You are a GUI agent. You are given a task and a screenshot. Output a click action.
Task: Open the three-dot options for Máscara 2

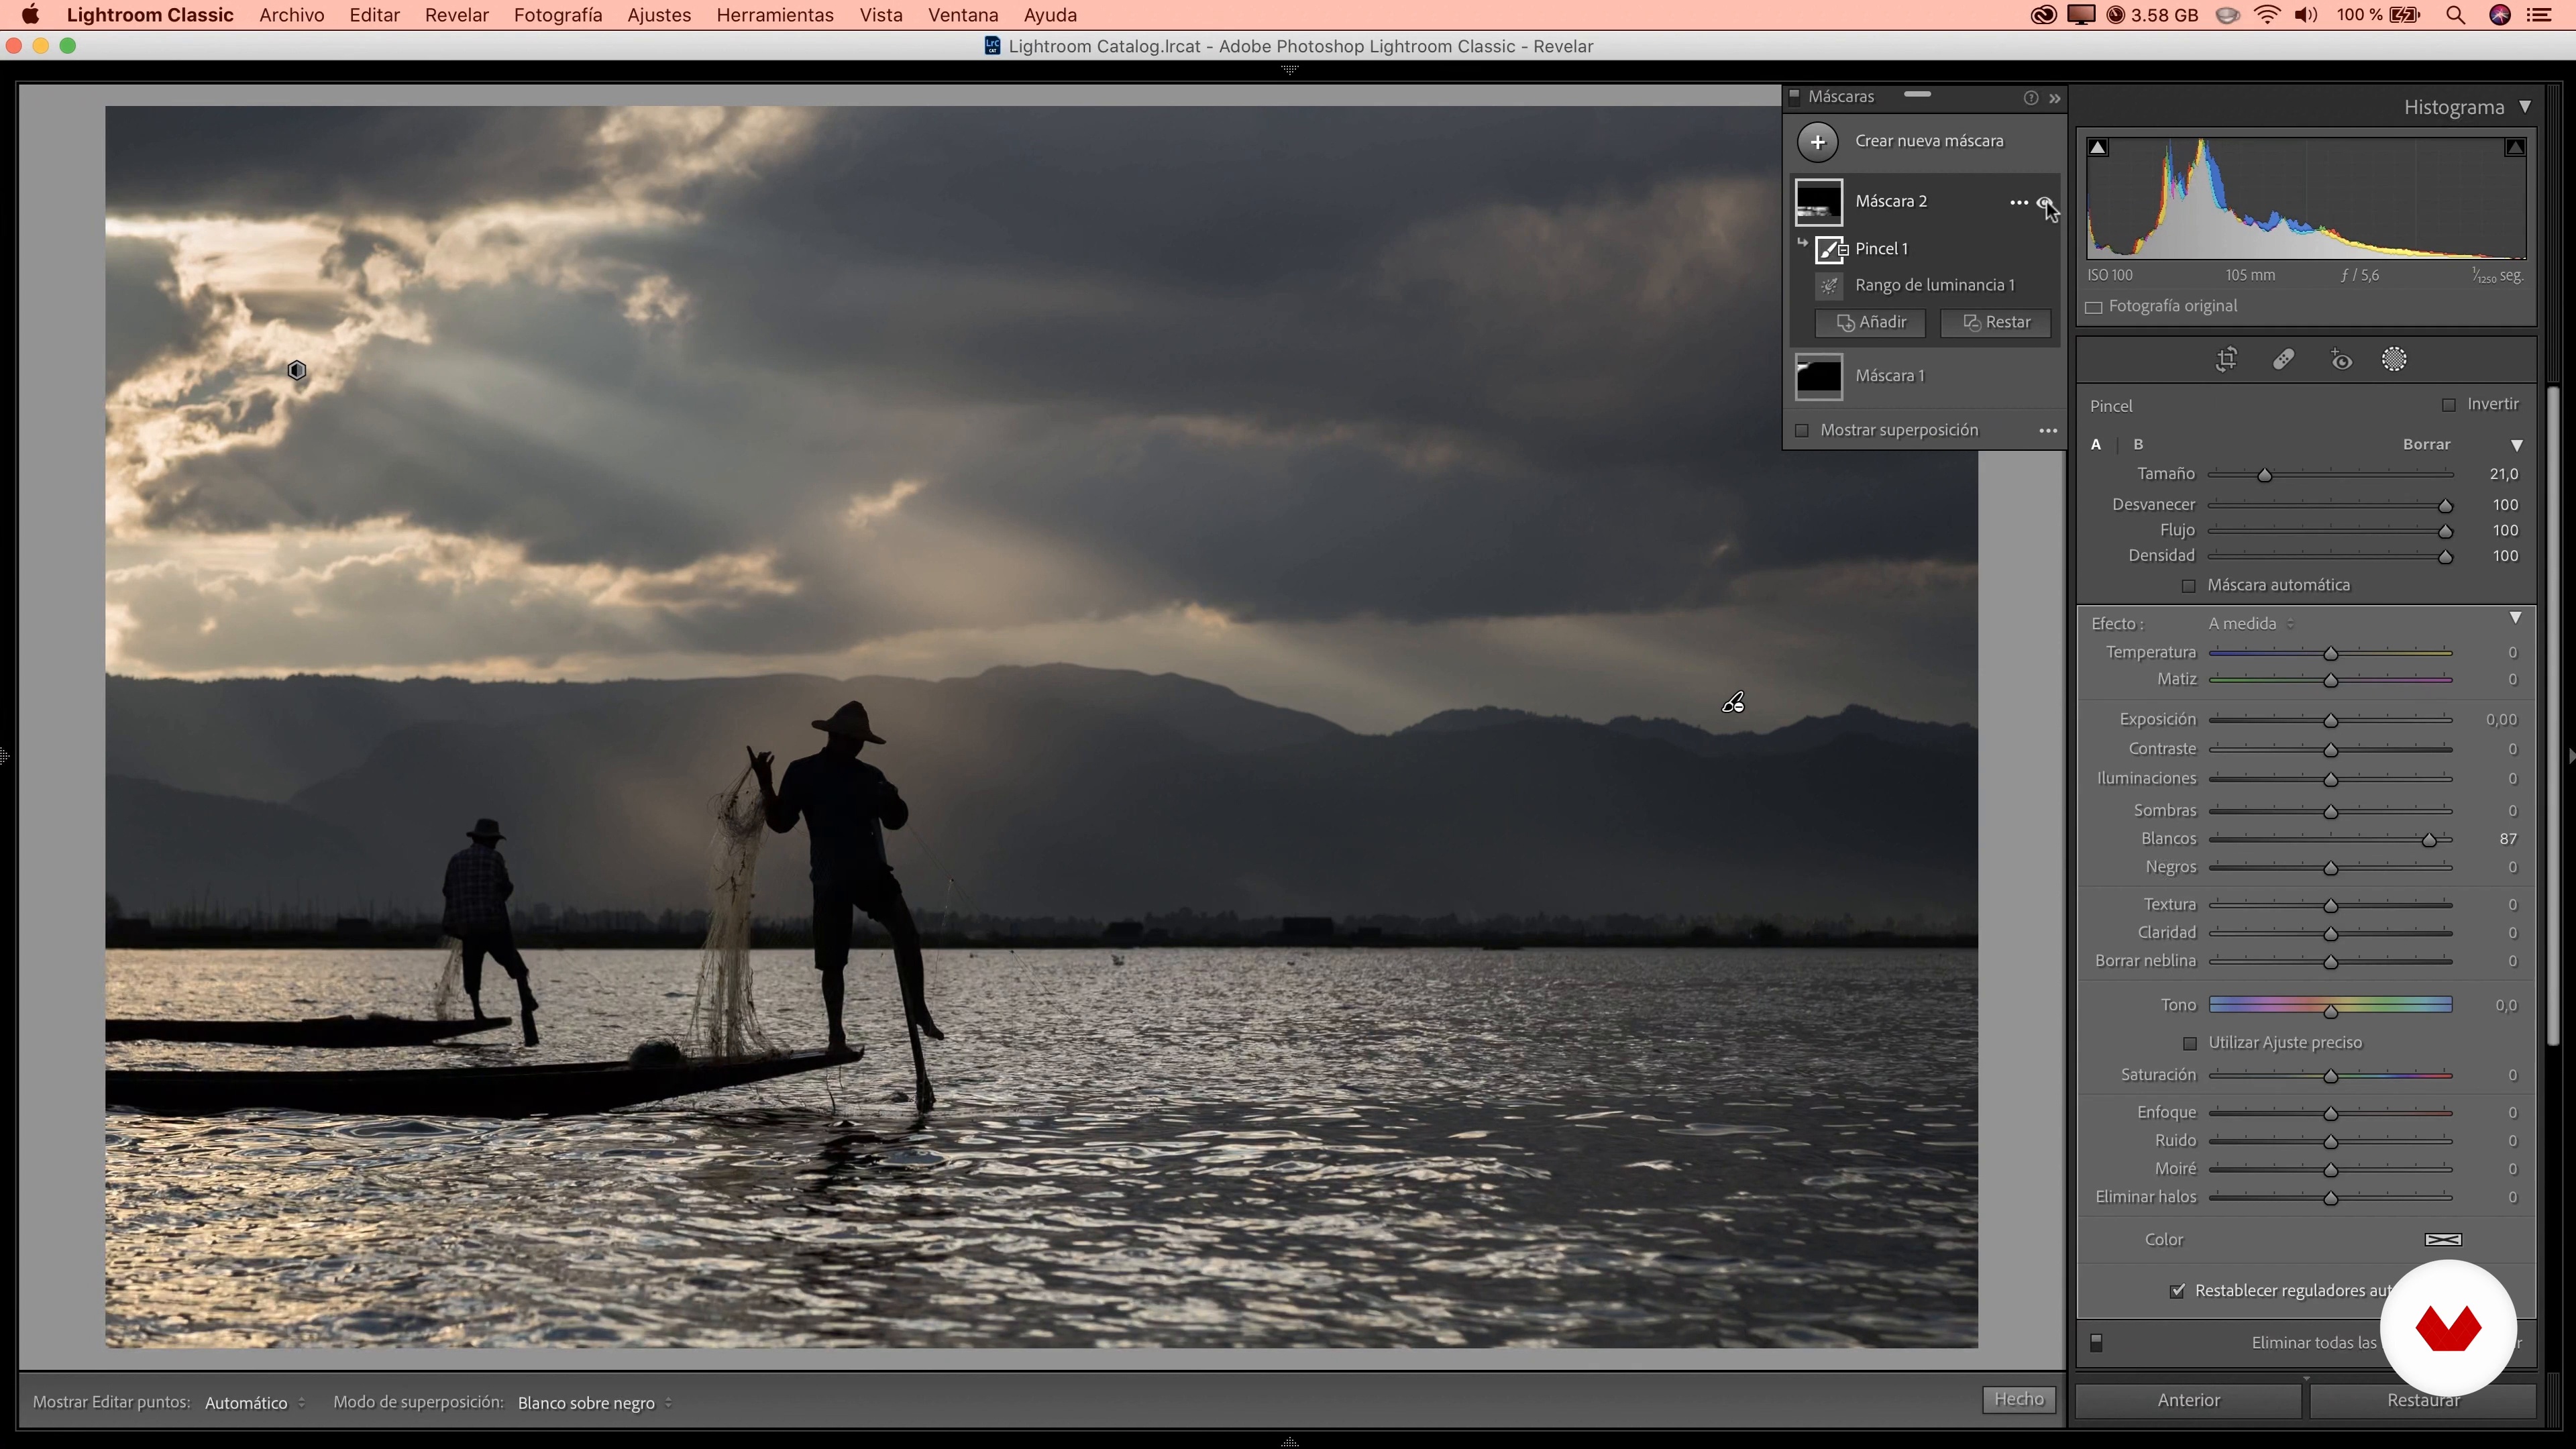coord(2018,202)
